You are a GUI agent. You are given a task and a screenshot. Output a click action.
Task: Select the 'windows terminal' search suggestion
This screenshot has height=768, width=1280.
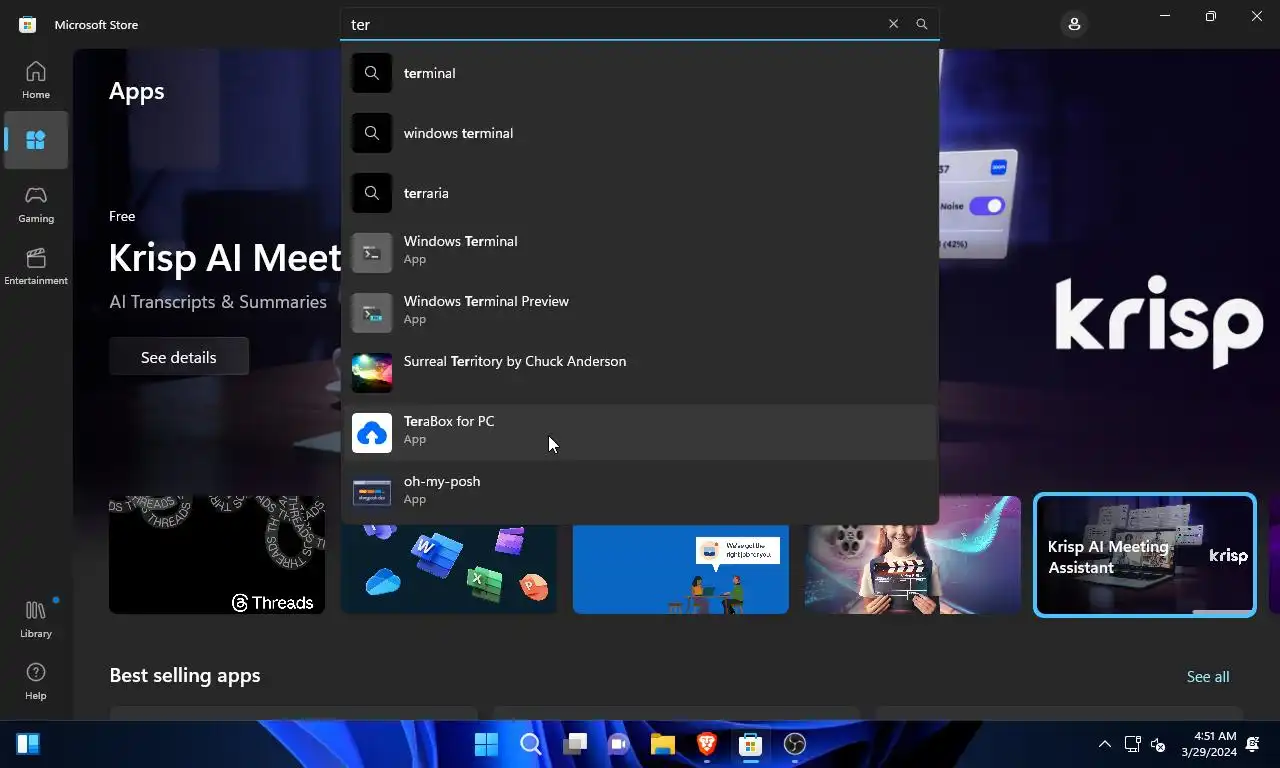pos(639,133)
